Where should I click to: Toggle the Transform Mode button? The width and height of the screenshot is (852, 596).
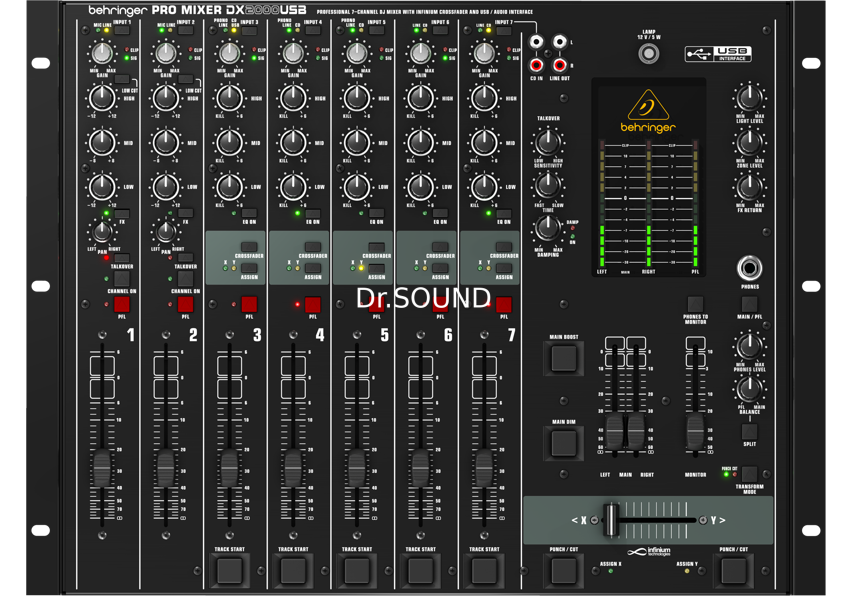click(x=749, y=474)
